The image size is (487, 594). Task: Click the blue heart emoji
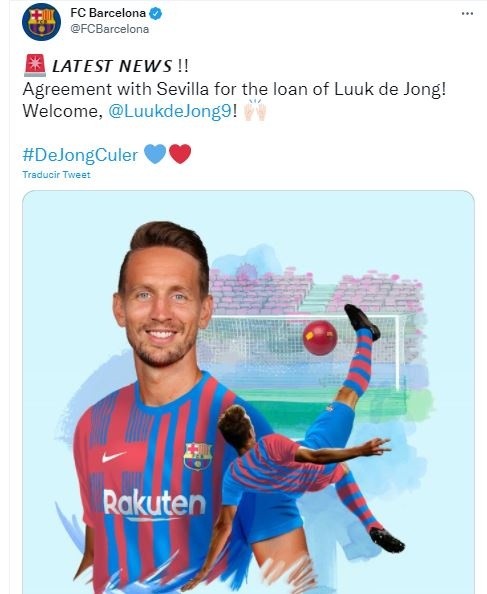click(155, 154)
